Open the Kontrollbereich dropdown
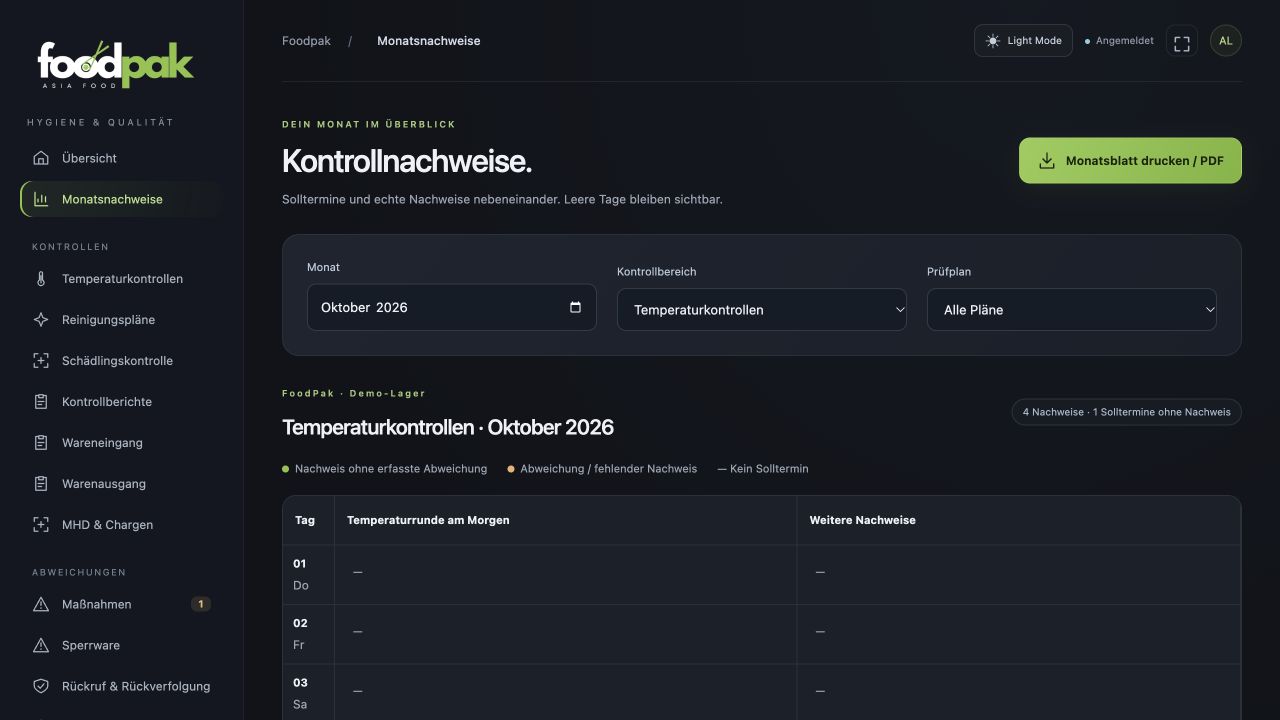Image resolution: width=1280 pixels, height=720 pixels. (762, 310)
